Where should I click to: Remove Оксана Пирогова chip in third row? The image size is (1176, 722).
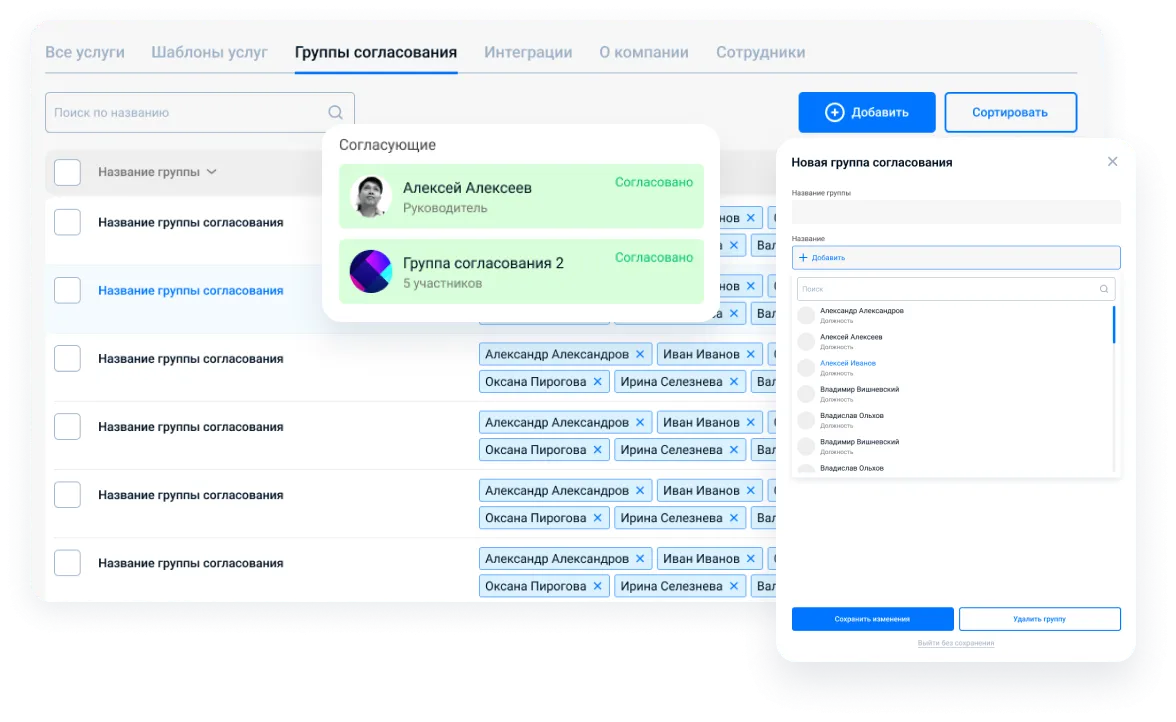tap(598, 382)
